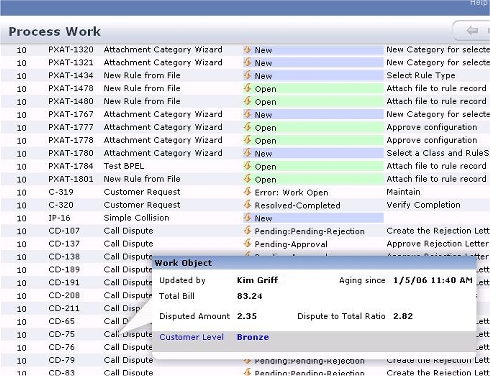Click the back arrow in Process Work header
490x376 pixels.
[x=472, y=31]
